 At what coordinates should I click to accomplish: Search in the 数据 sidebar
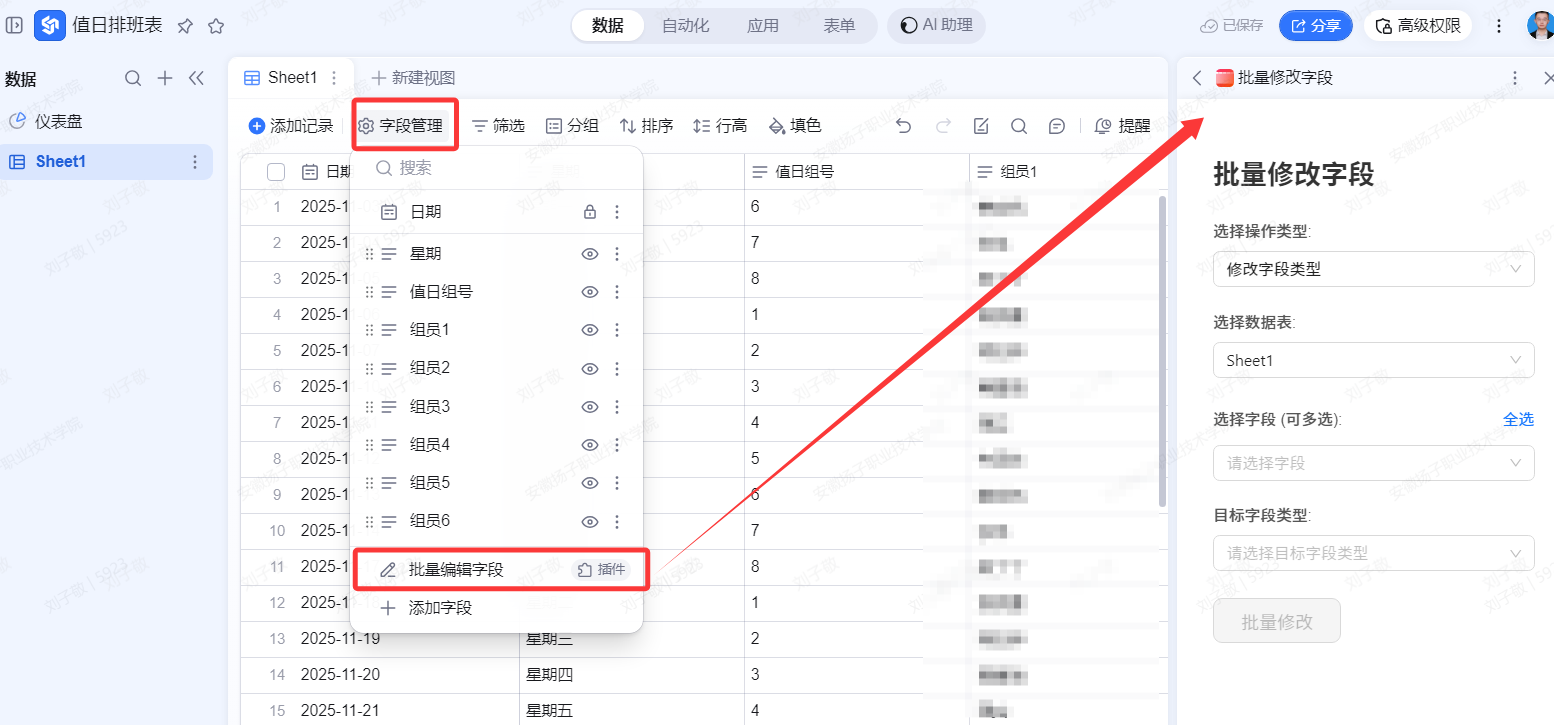pos(133,79)
